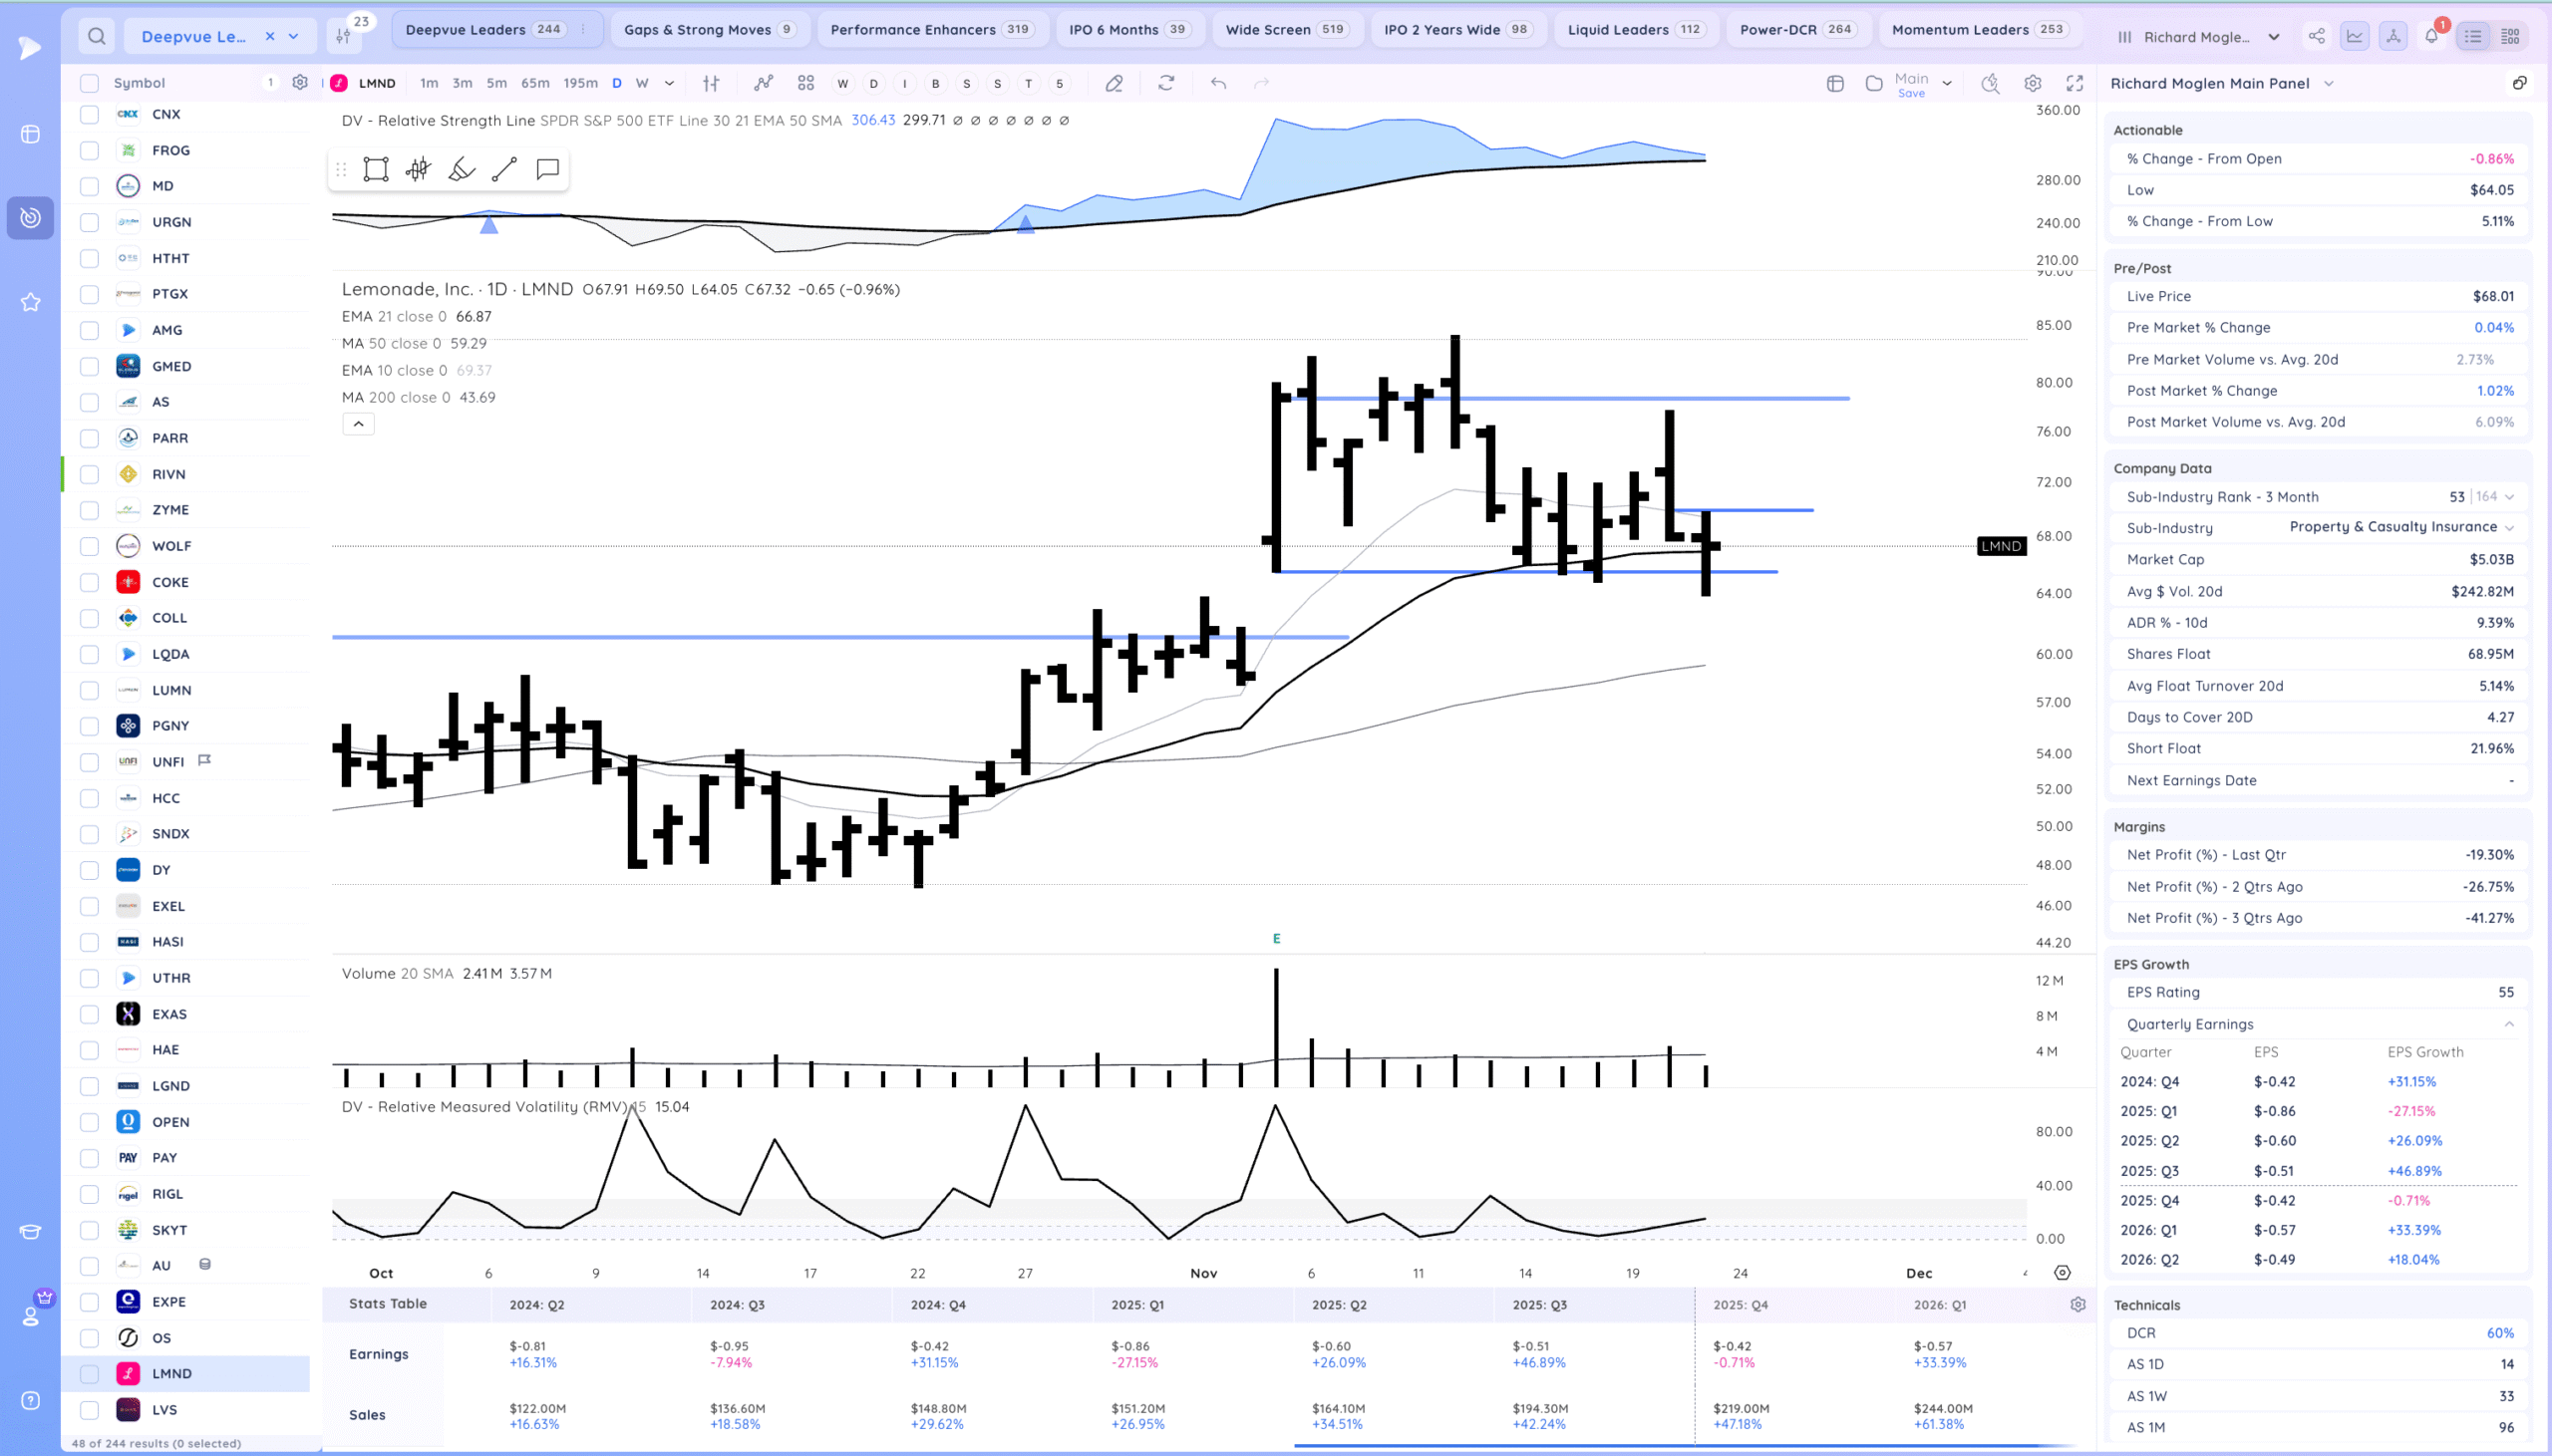Select the trend line drawing tool

pos(504,169)
